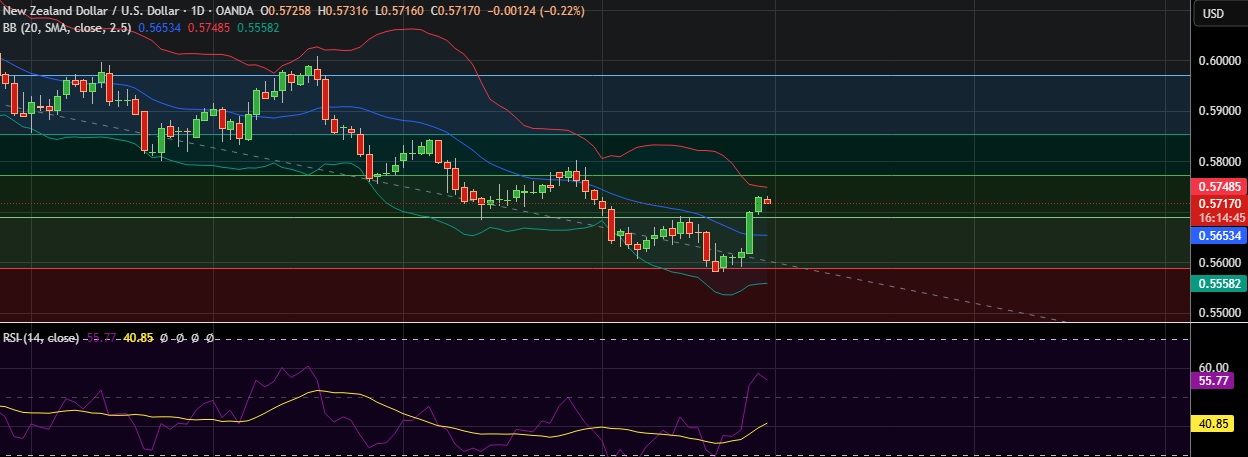Image resolution: width=1248 pixels, height=457 pixels.
Task: Click the bar countdown timer 16:14:45
Action: [1219, 217]
